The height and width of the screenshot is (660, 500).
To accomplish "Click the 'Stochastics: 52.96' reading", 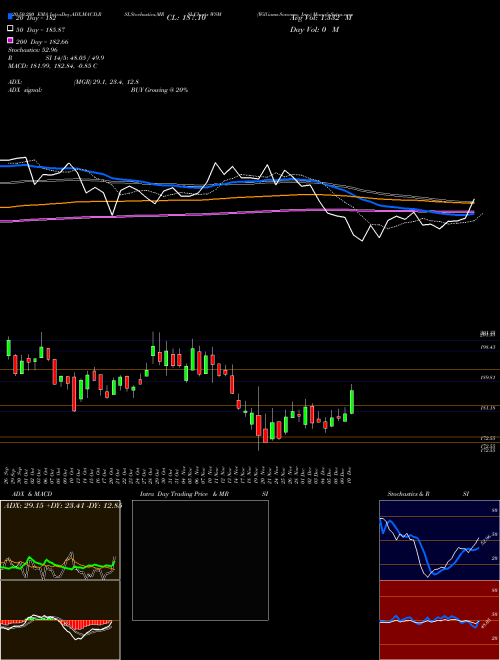I will 33,50.
